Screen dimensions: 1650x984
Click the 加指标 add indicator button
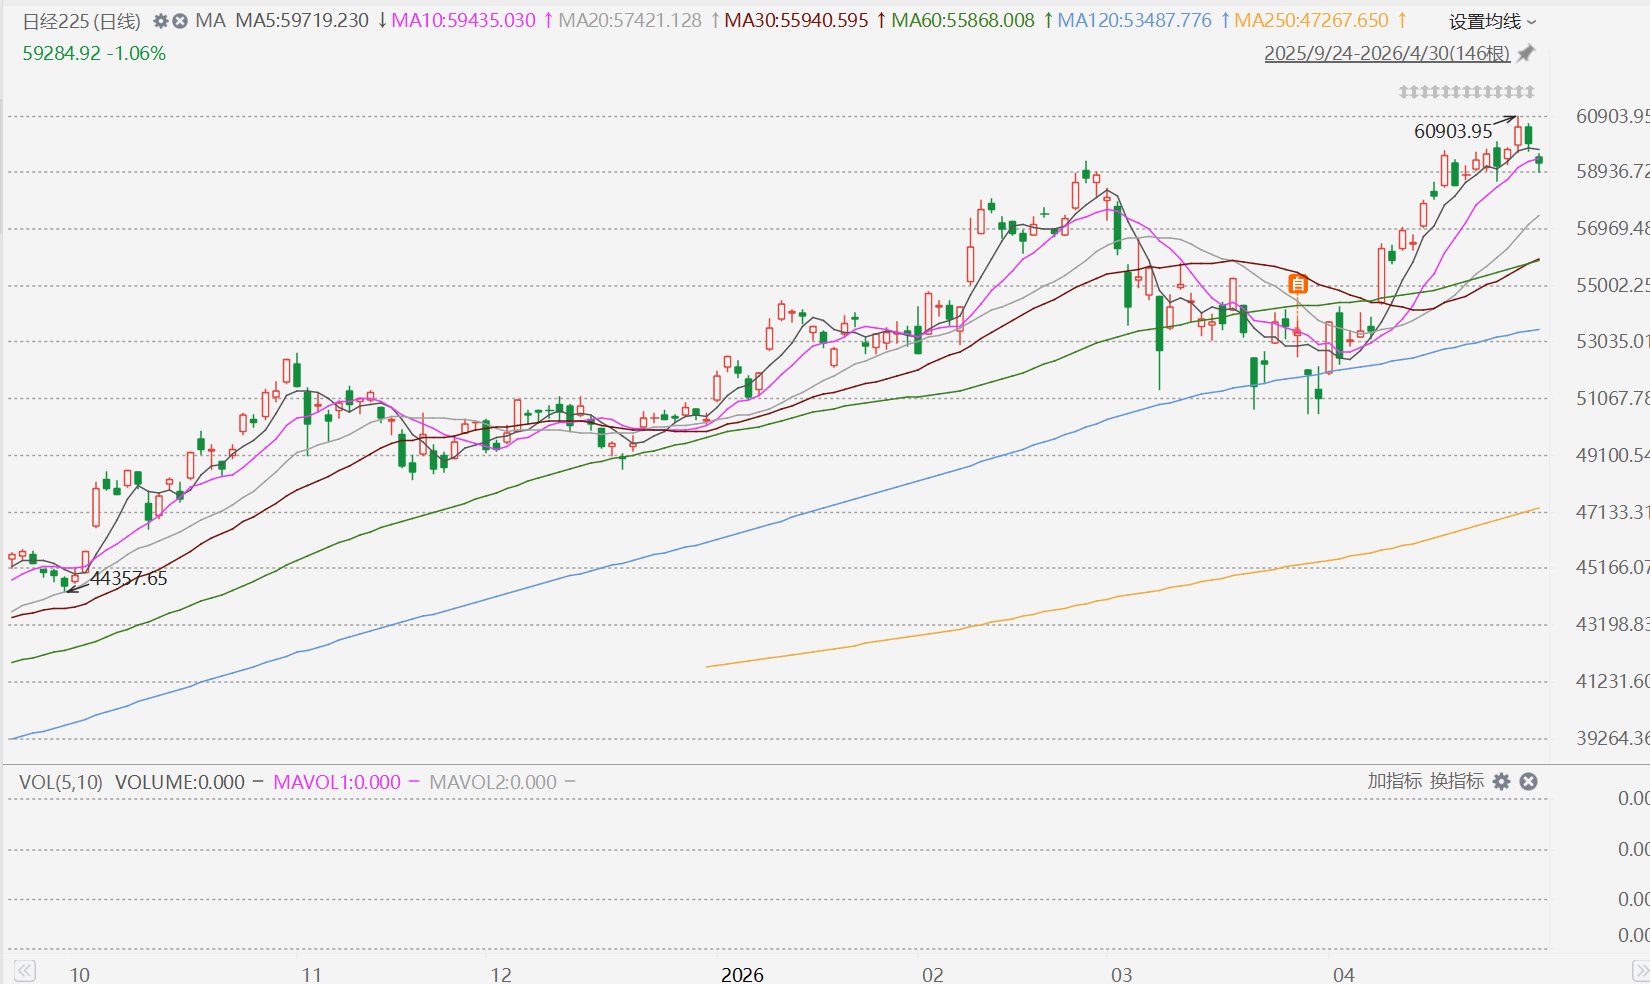pyautogui.click(x=1394, y=781)
